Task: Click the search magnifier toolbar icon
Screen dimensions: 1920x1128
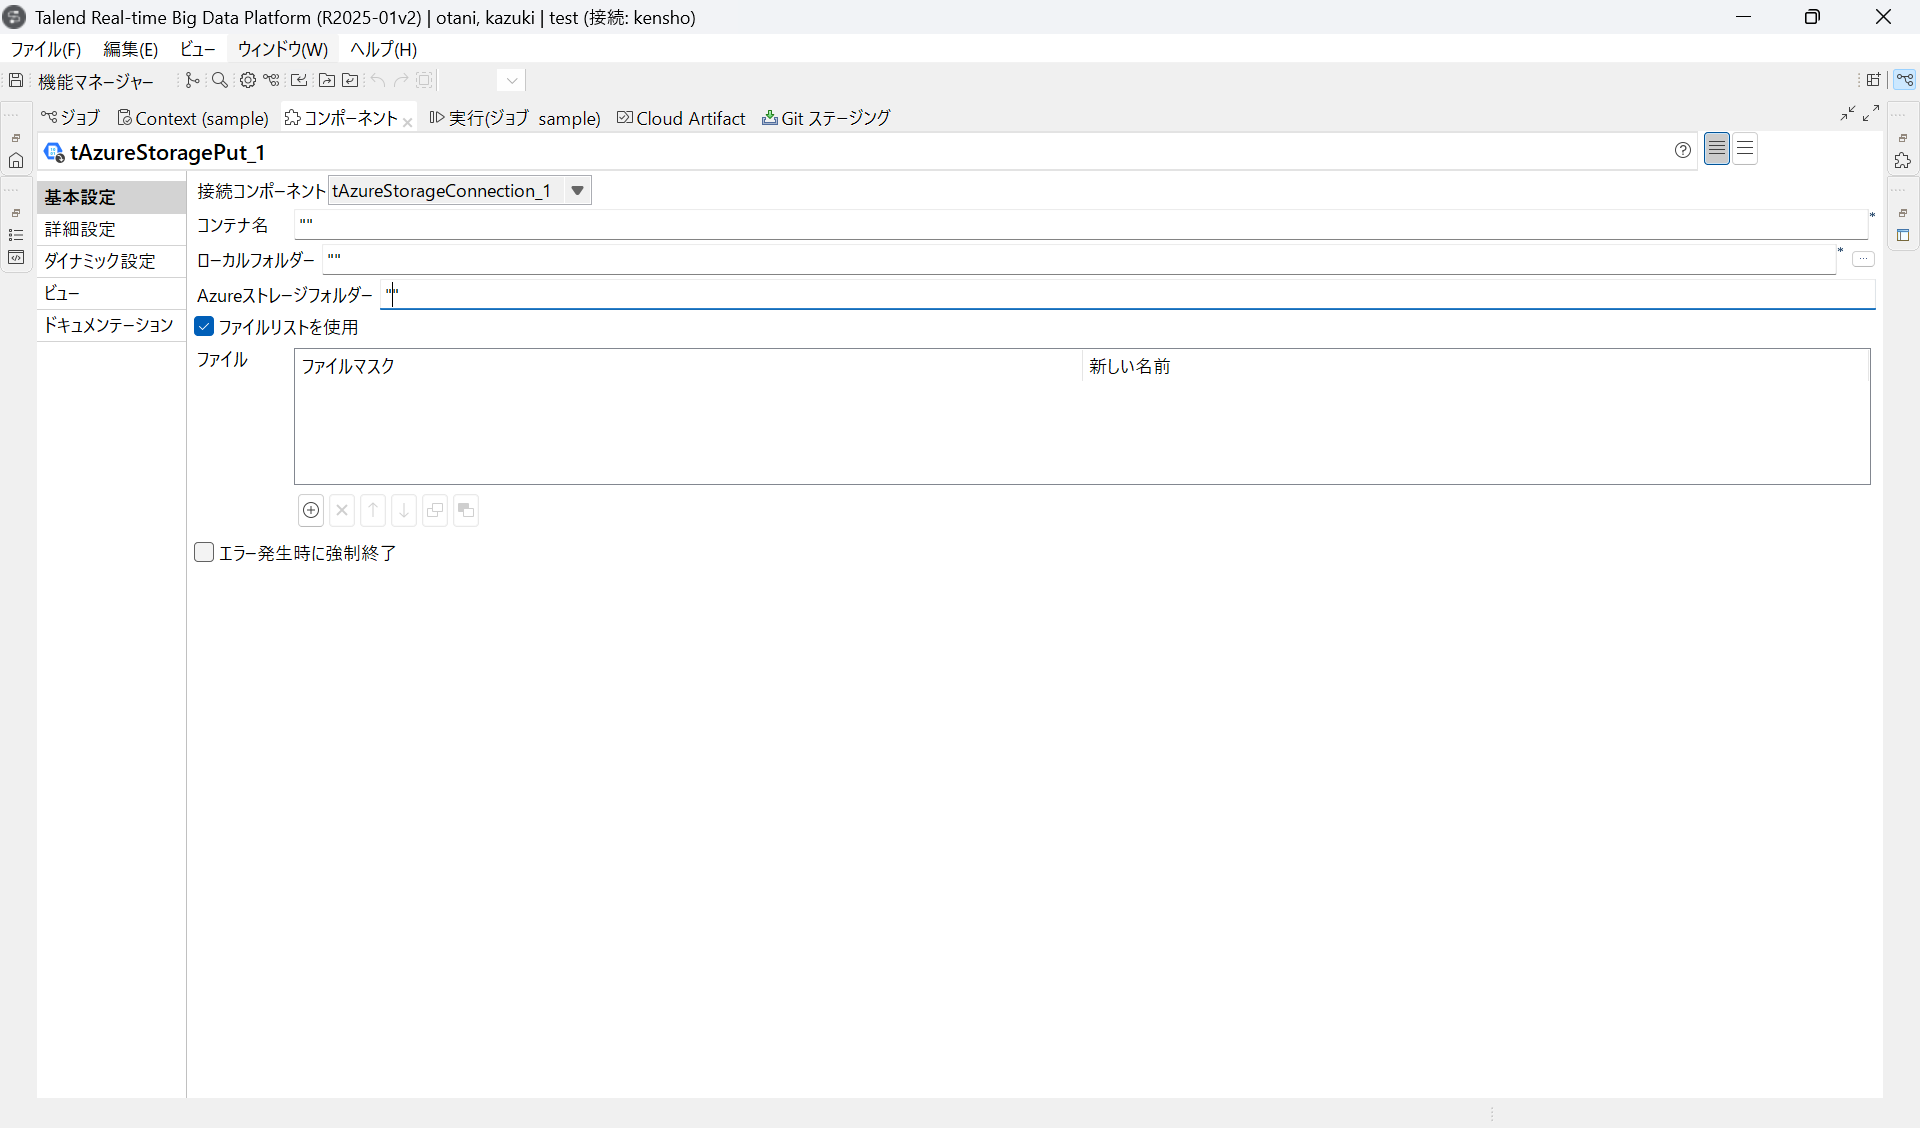Action: (x=219, y=80)
